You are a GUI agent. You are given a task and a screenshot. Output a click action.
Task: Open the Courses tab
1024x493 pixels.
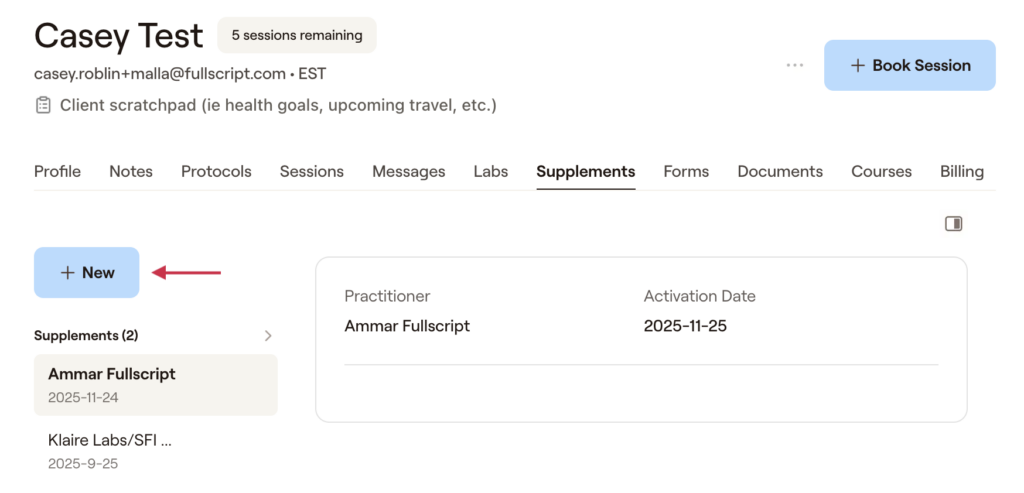(x=881, y=171)
